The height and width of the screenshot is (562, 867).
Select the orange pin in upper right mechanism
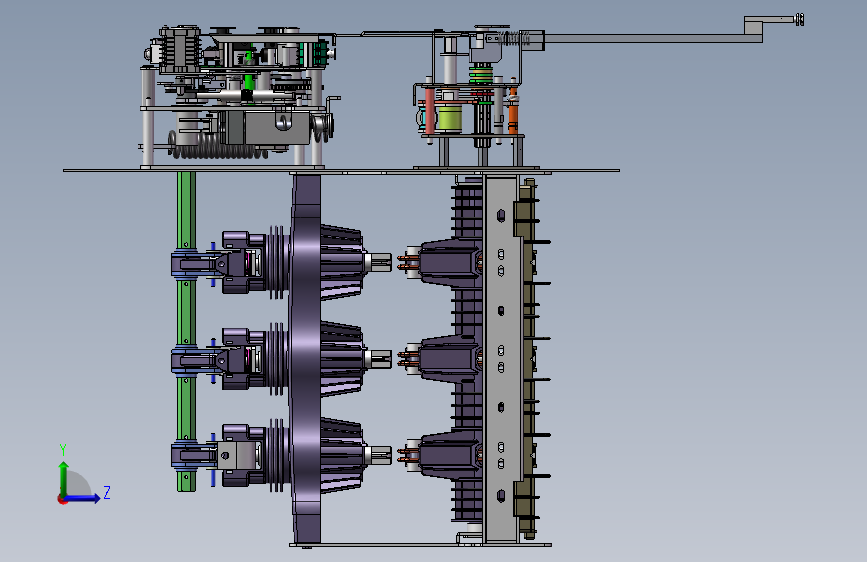tap(513, 112)
